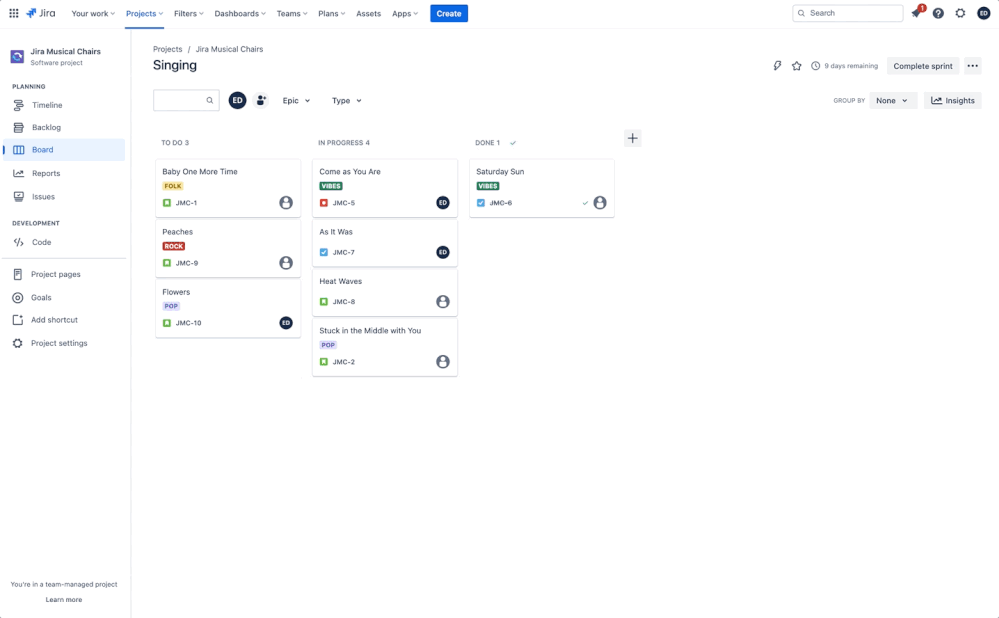
Task: Click the FOLK epic label
Action: [173, 186]
